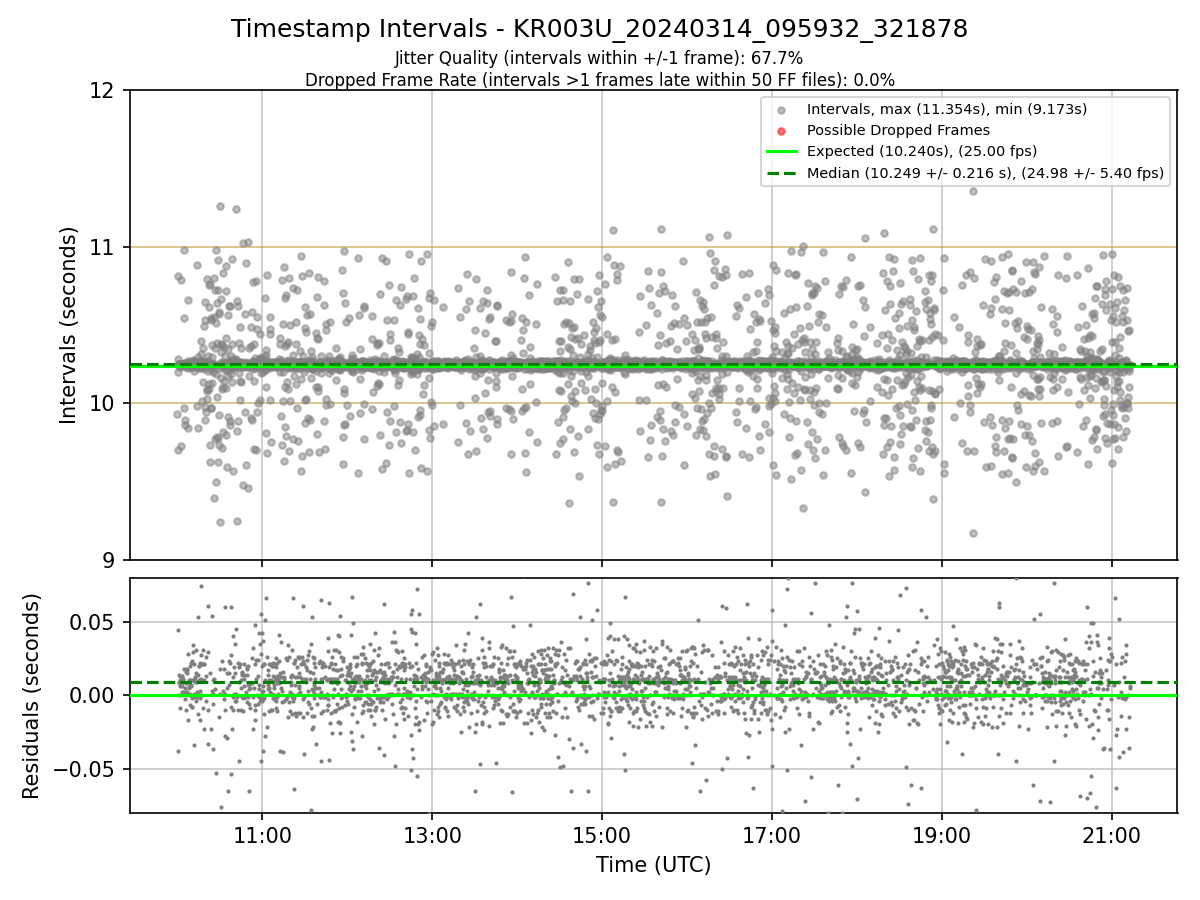The width and height of the screenshot is (1200, 900).
Task: Click the legend entry 'Intervals, max (11.354s), min (9.173s)'
Action: (946, 109)
